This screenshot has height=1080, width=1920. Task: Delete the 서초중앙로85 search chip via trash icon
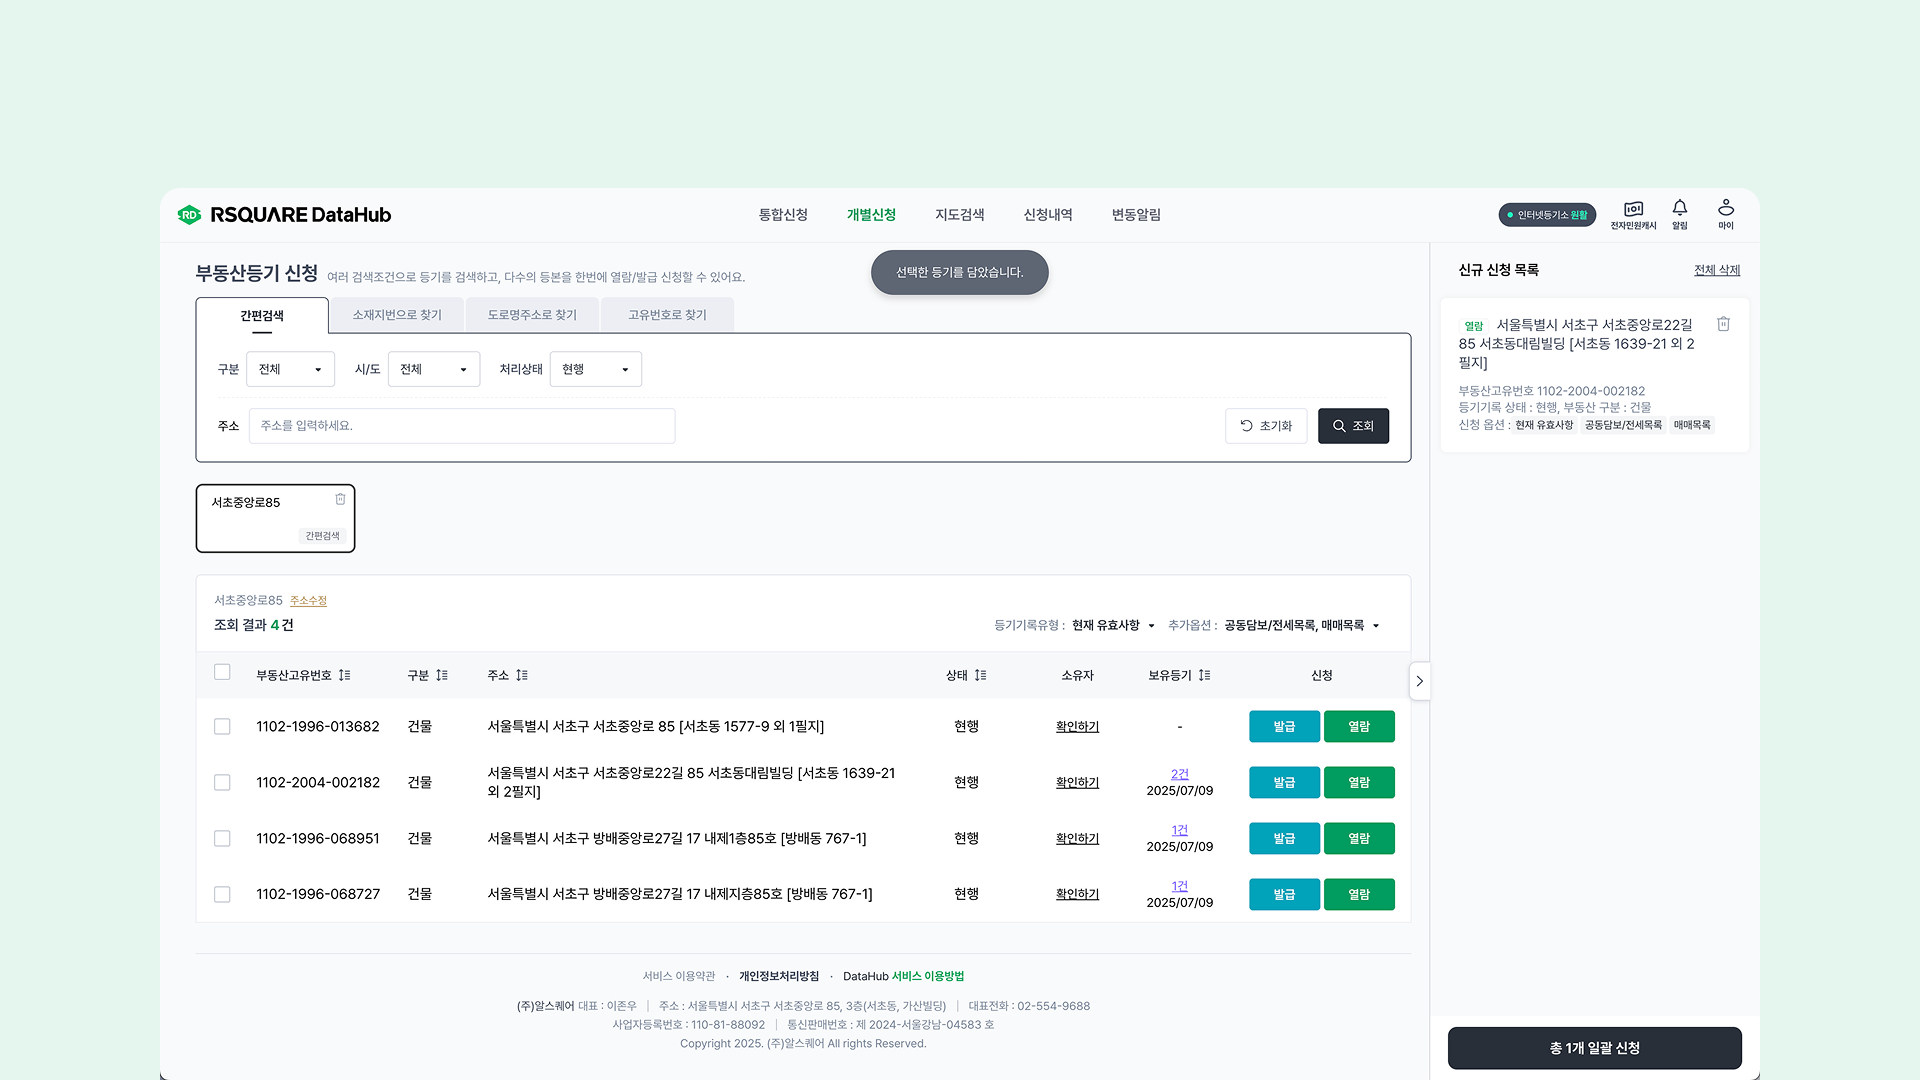click(x=340, y=499)
